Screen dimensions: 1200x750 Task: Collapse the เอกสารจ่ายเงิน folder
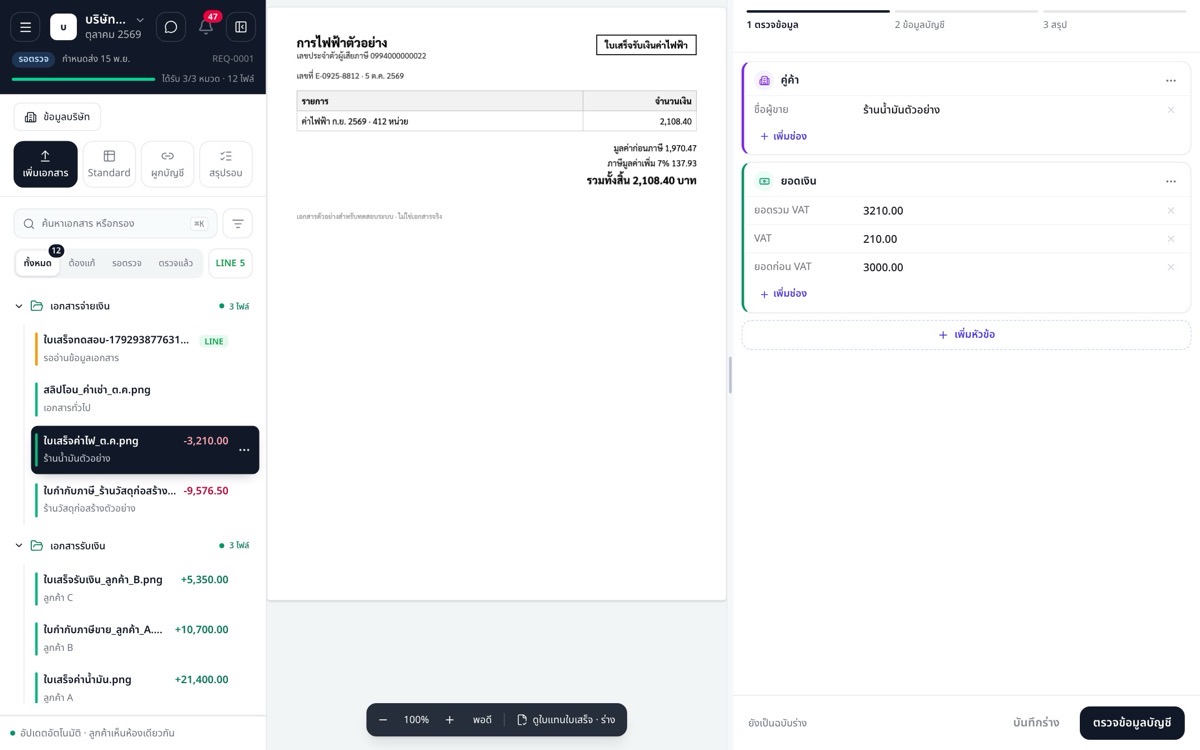point(19,306)
